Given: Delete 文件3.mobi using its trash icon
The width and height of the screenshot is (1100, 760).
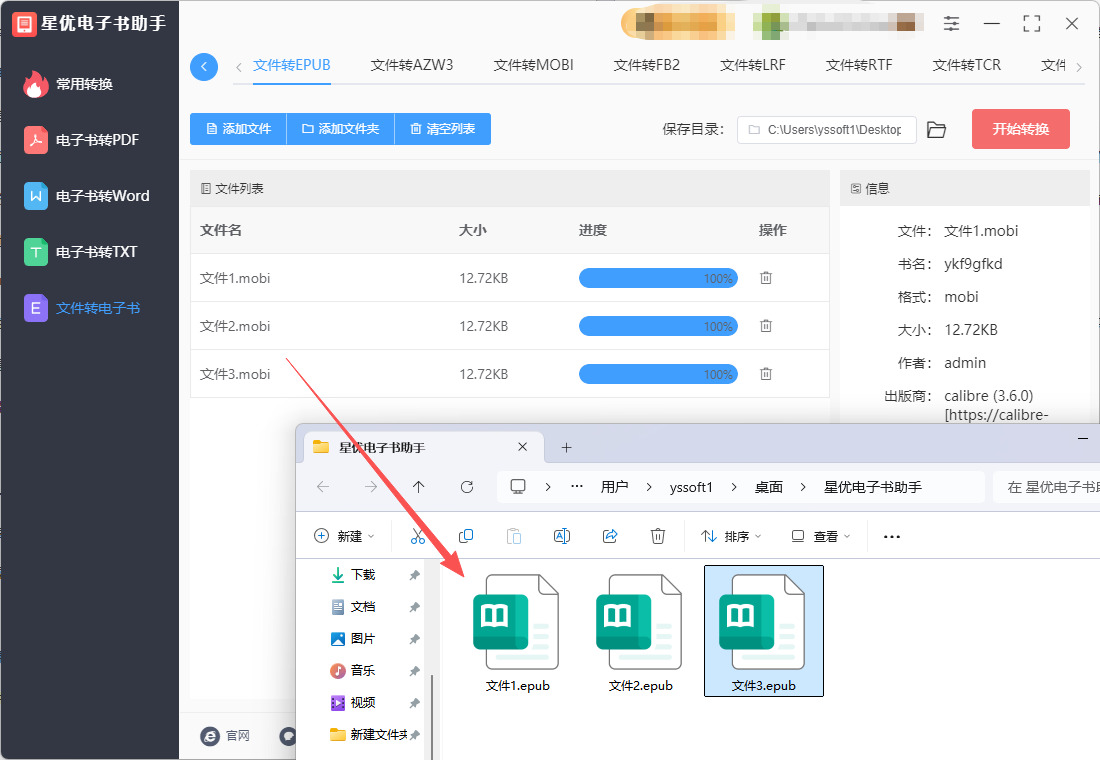Looking at the screenshot, I should [766, 374].
